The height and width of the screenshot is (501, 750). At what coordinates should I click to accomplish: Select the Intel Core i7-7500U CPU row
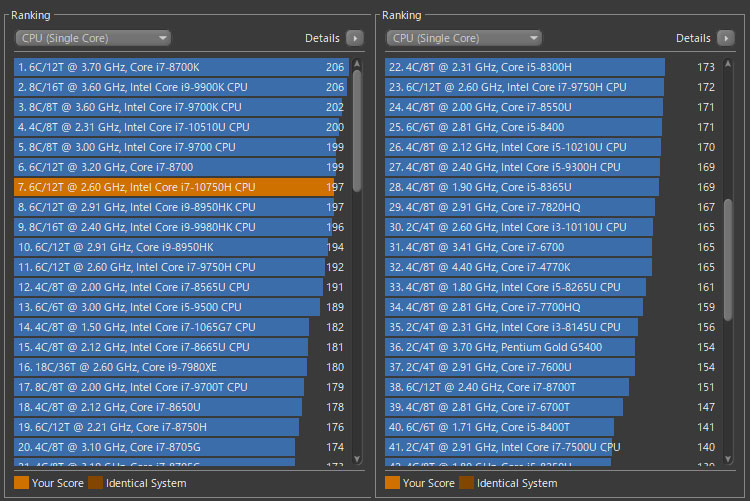point(552,447)
